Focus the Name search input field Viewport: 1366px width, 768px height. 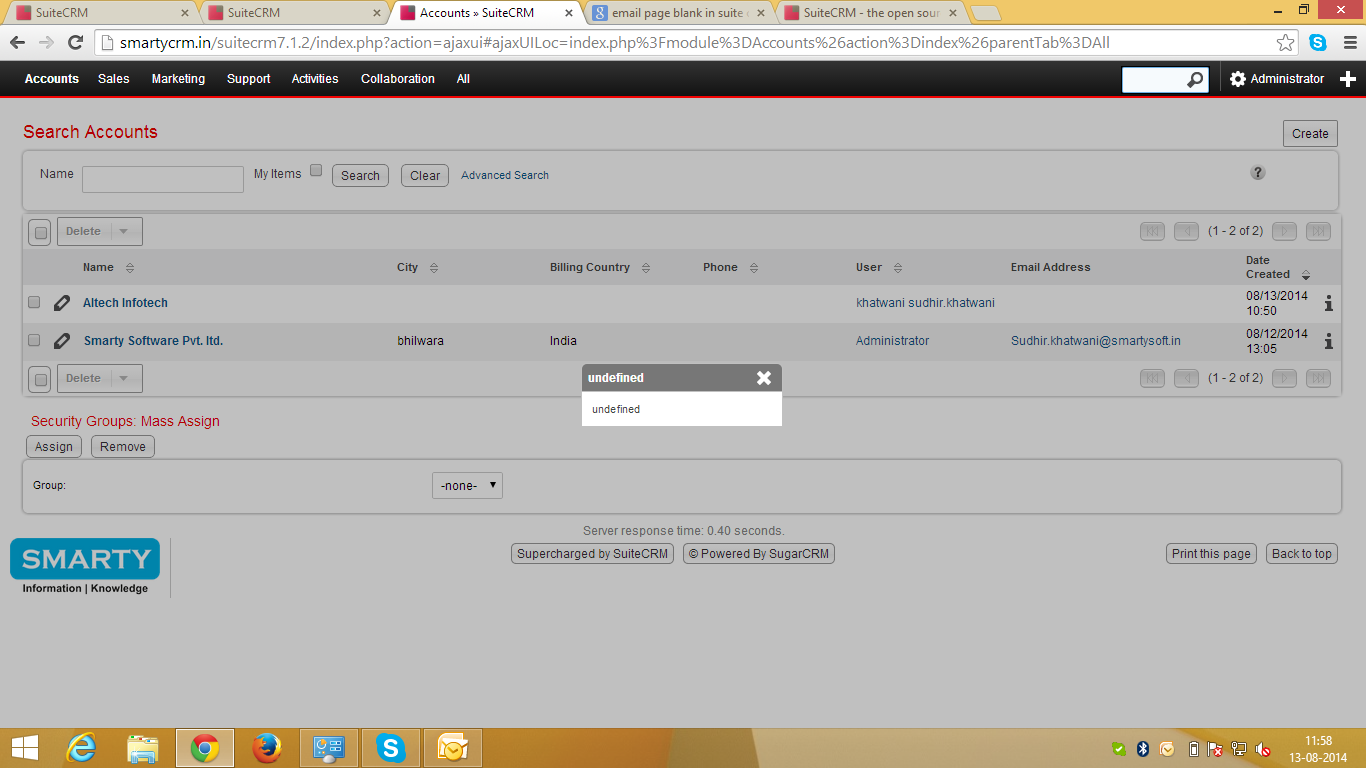coord(163,179)
